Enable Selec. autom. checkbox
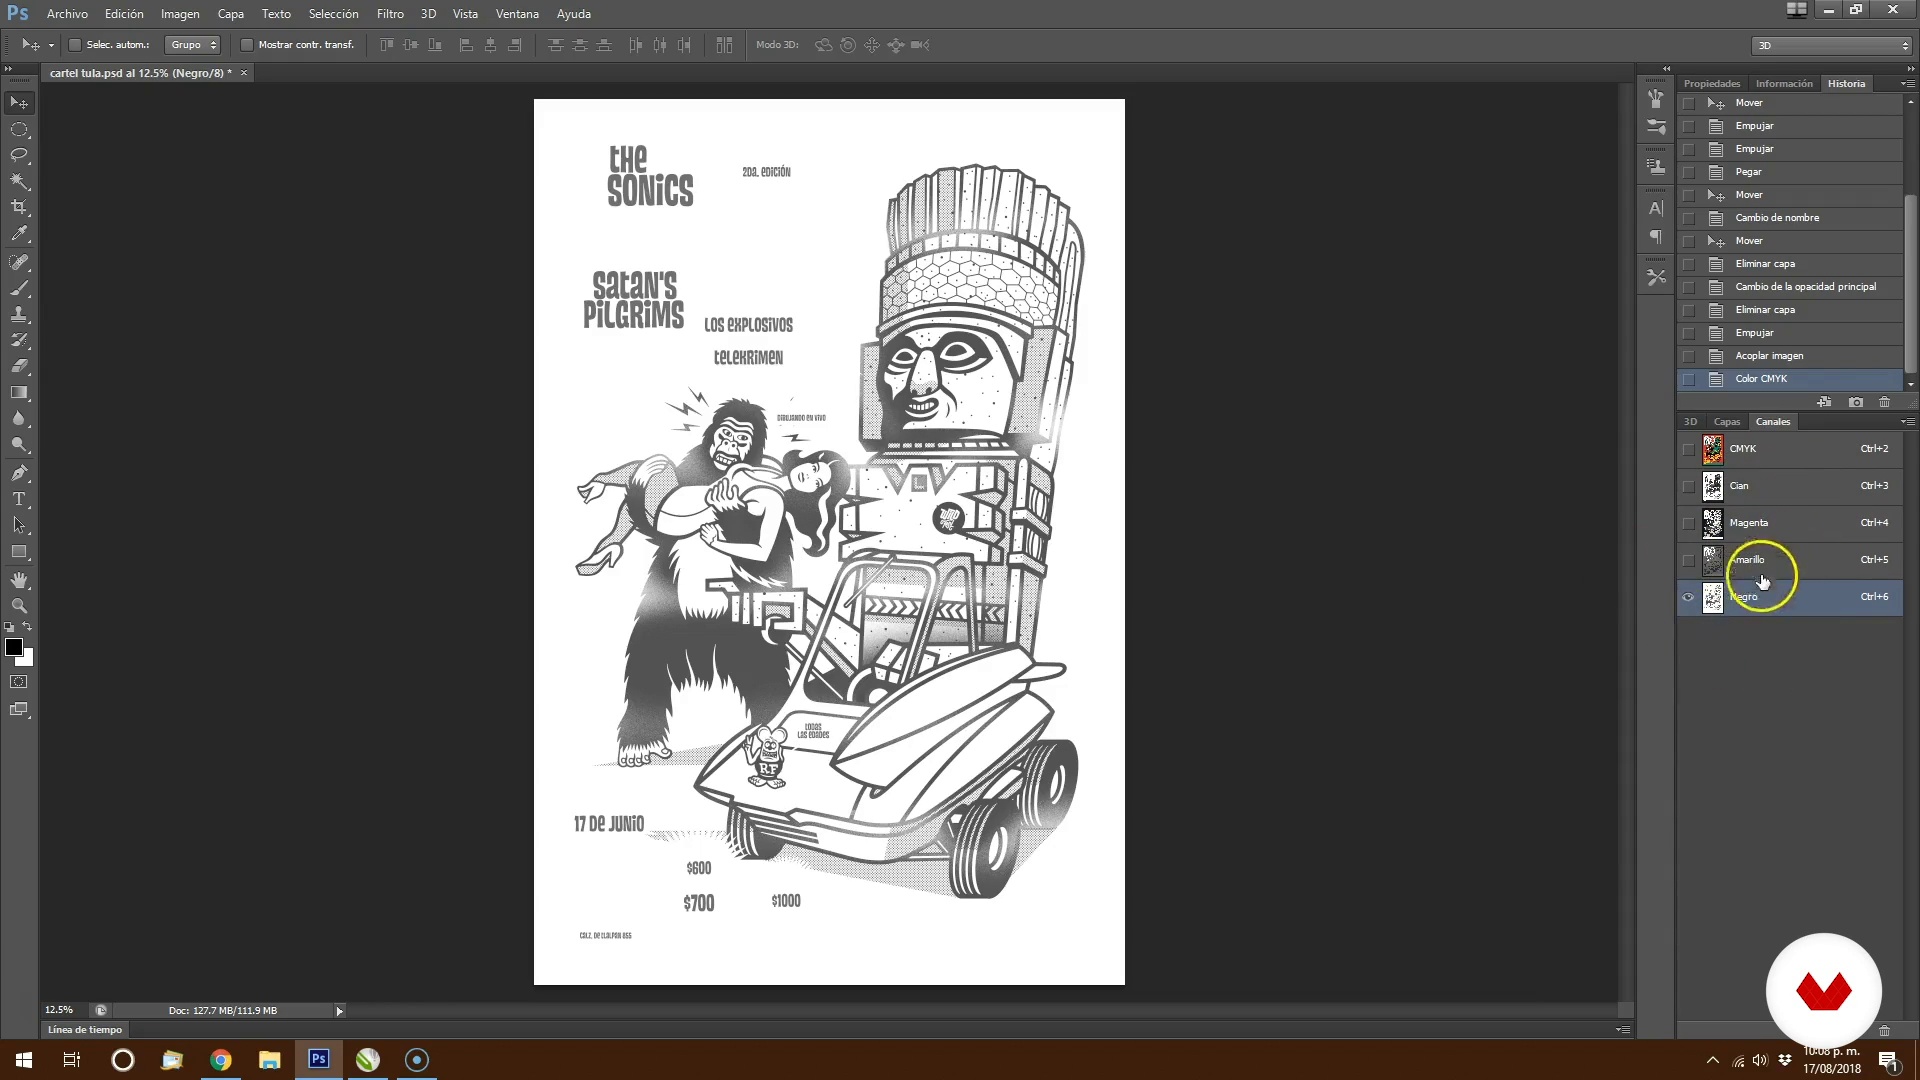1920x1080 pixels. (x=74, y=45)
